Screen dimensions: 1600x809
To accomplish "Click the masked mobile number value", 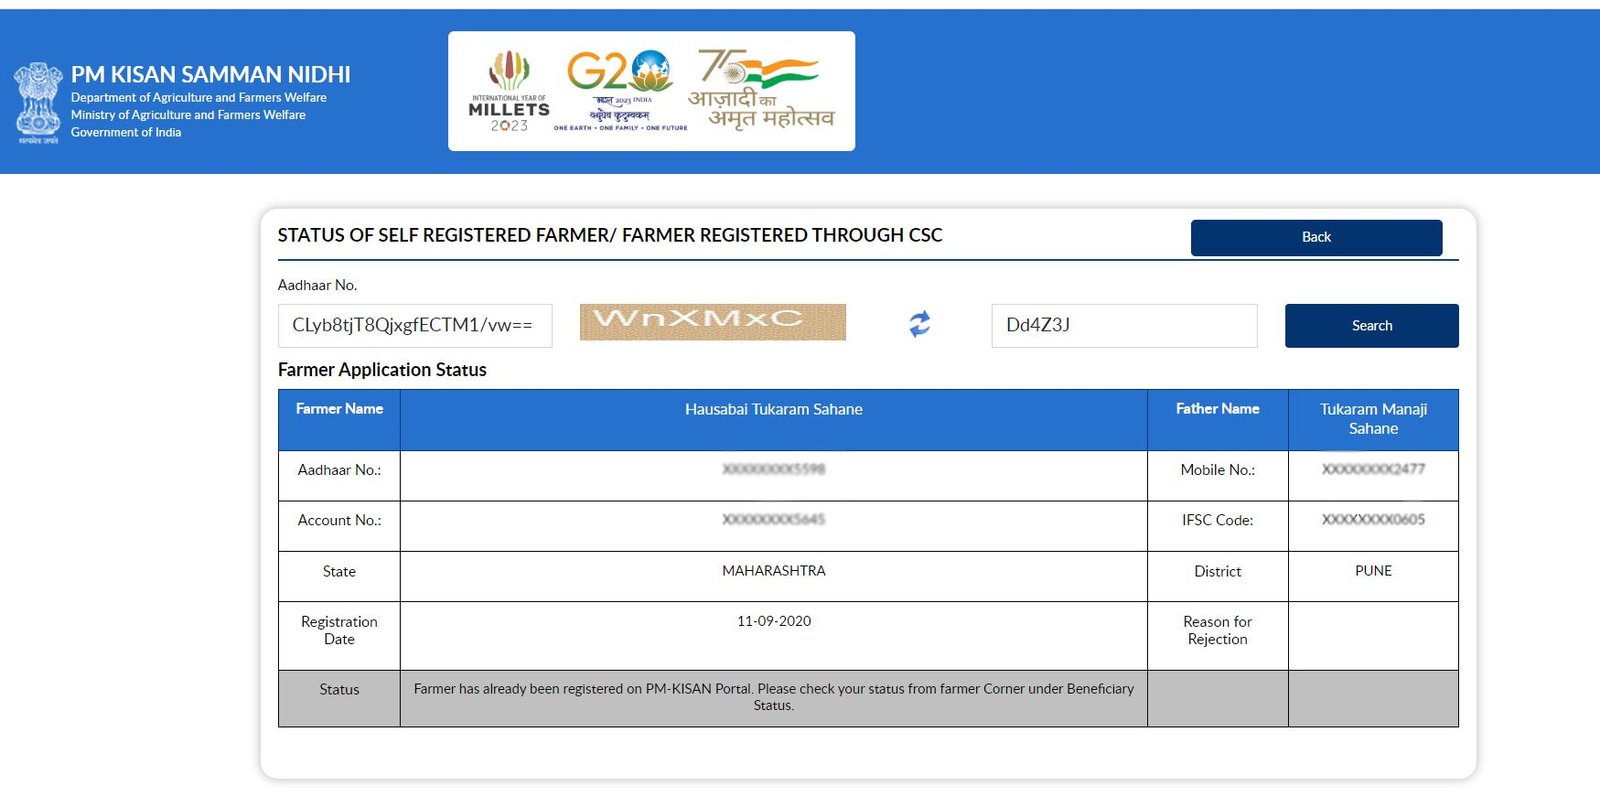I will (x=1373, y=469).
